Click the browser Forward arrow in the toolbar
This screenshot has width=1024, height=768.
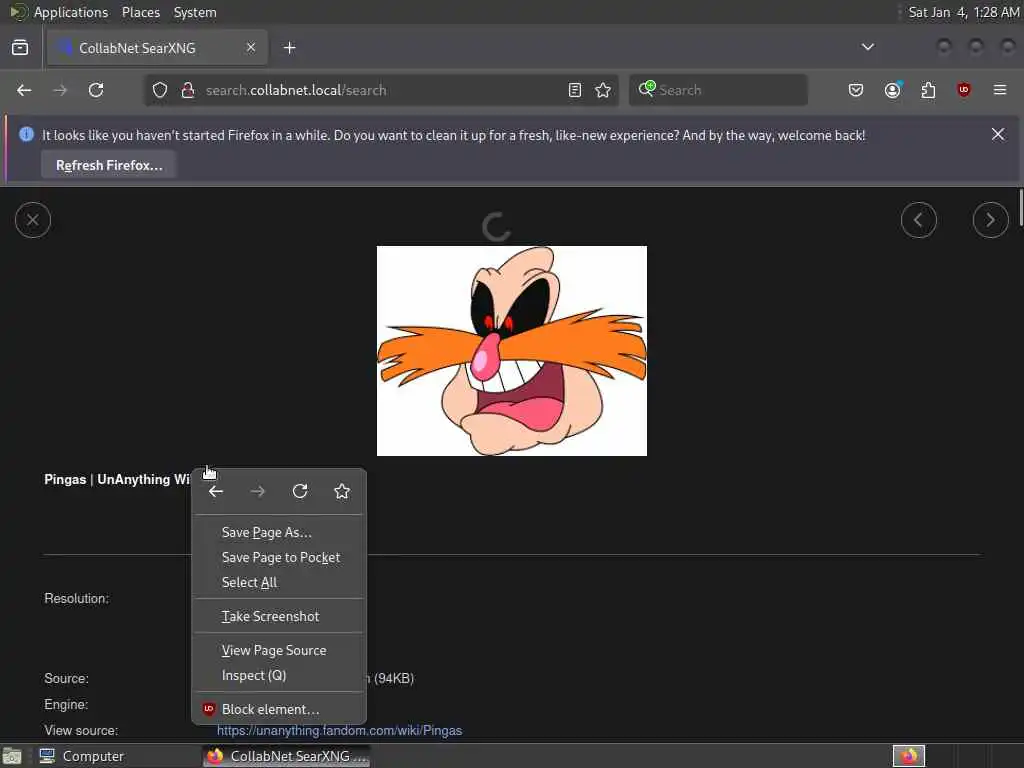(x=60, y=90)
